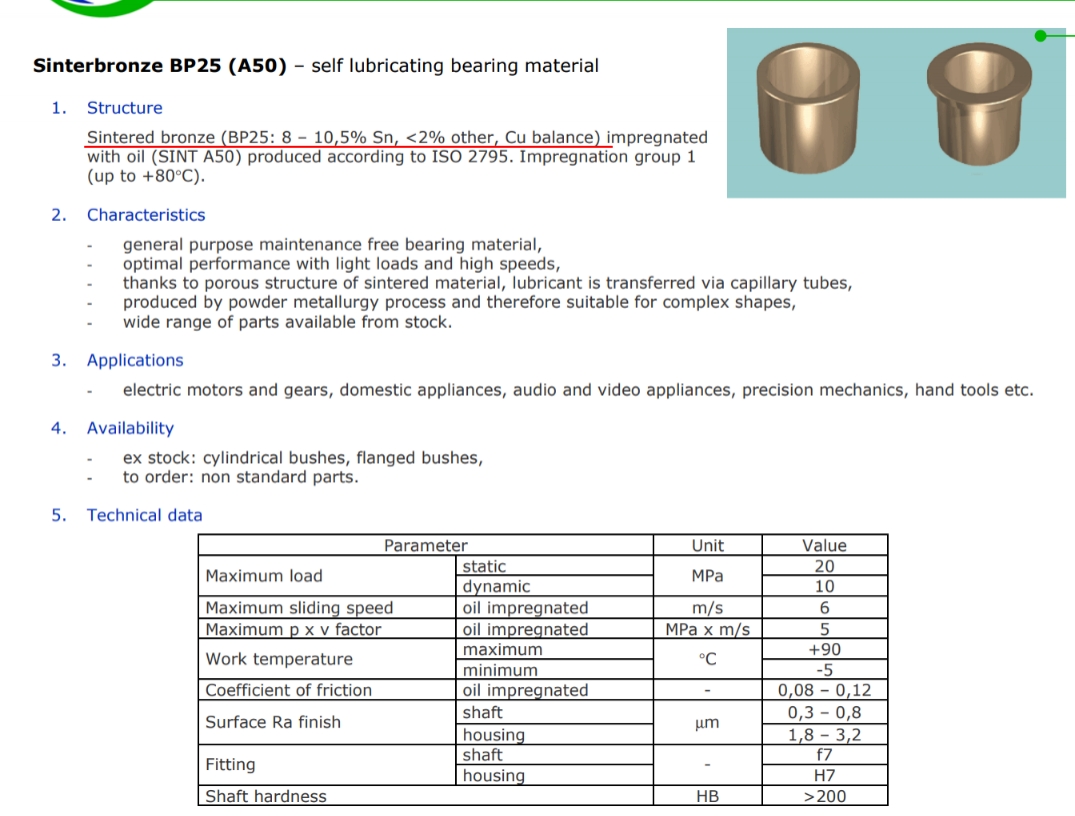Click the °C unit cell
Image resolution: width=1075 pixels, height=816 pixels.
coord(708,659)
